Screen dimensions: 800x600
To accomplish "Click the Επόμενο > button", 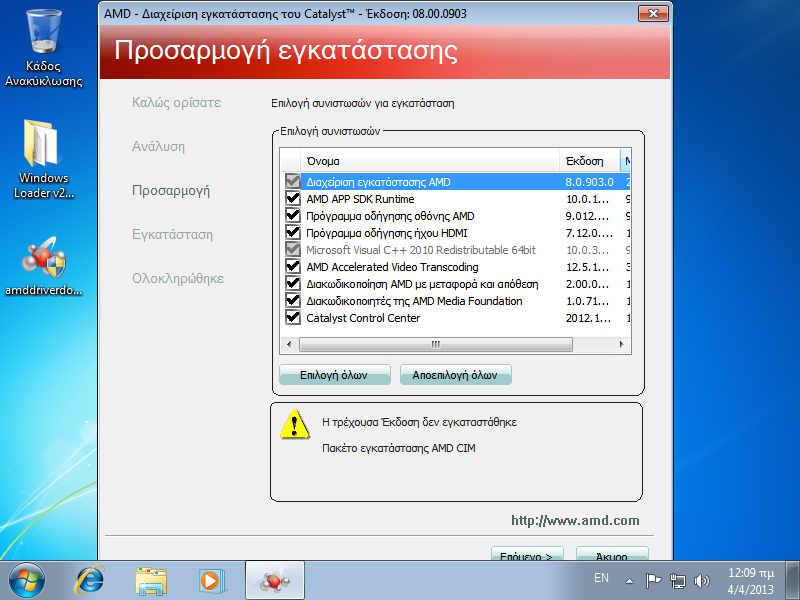I will click(527, 554).
